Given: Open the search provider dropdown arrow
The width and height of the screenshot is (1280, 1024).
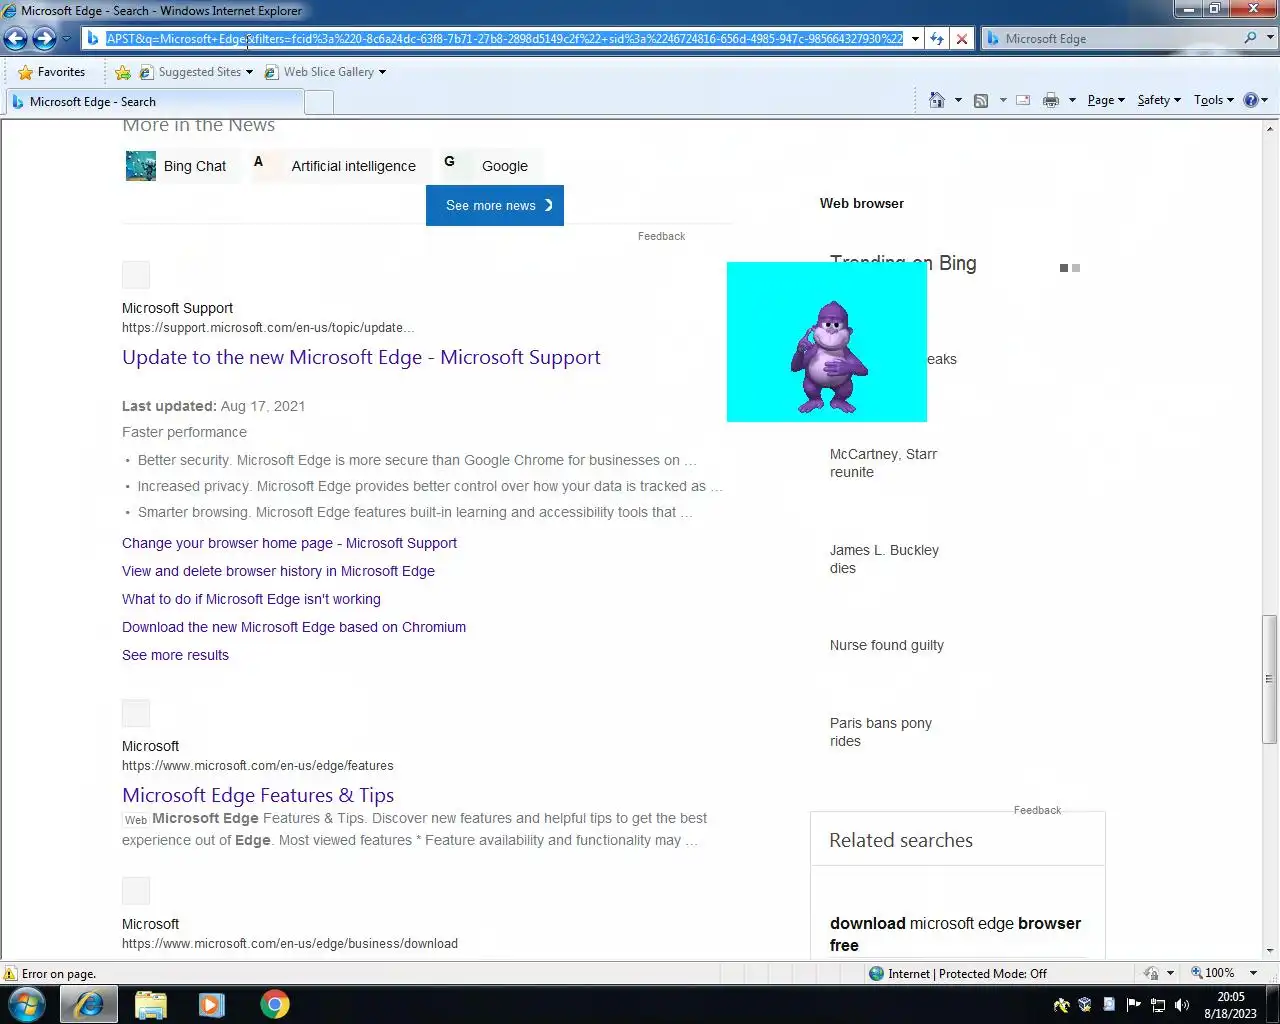Looking at the screenshot, I should click(1271, 38).
